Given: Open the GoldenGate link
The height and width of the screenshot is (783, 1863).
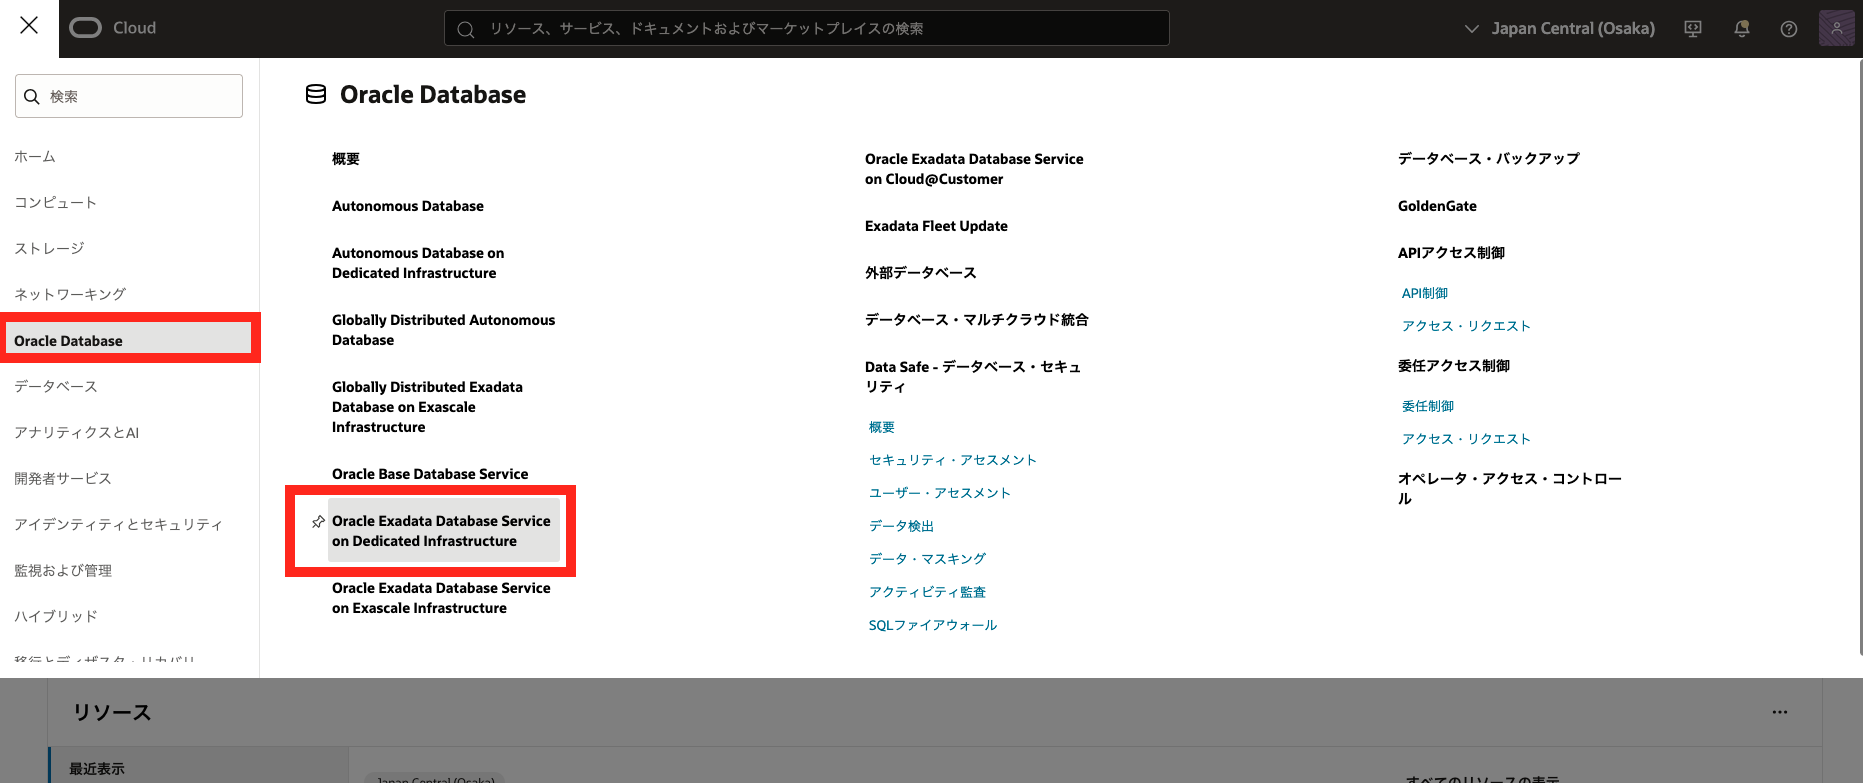Looking at the screenshot, I should (1437, 206).
